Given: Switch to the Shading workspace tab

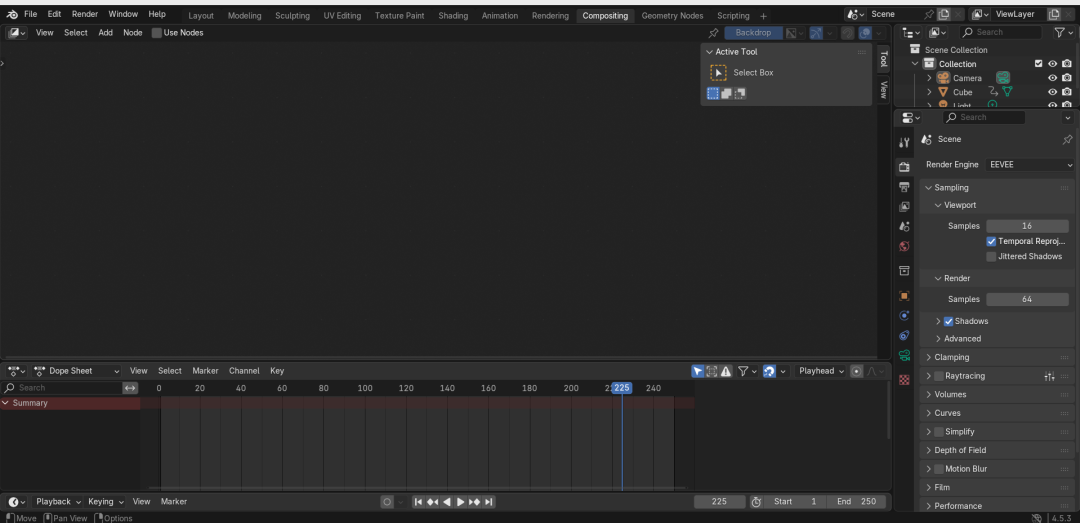Looking at the screenshot, I should 453,16.
